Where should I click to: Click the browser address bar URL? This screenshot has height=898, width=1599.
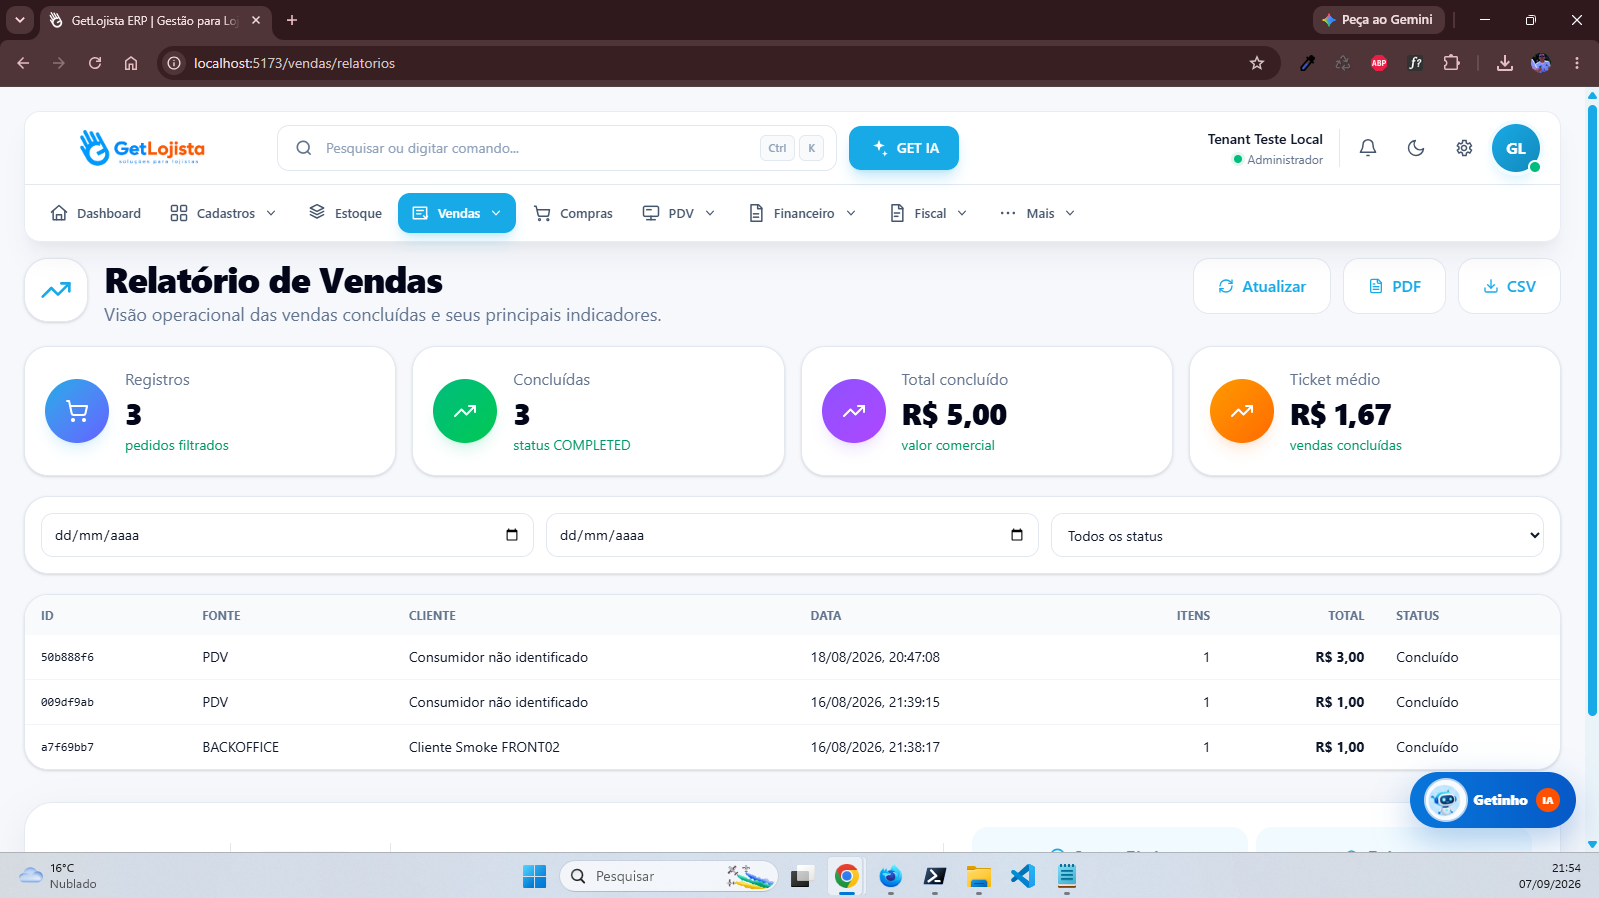(294, 63)
